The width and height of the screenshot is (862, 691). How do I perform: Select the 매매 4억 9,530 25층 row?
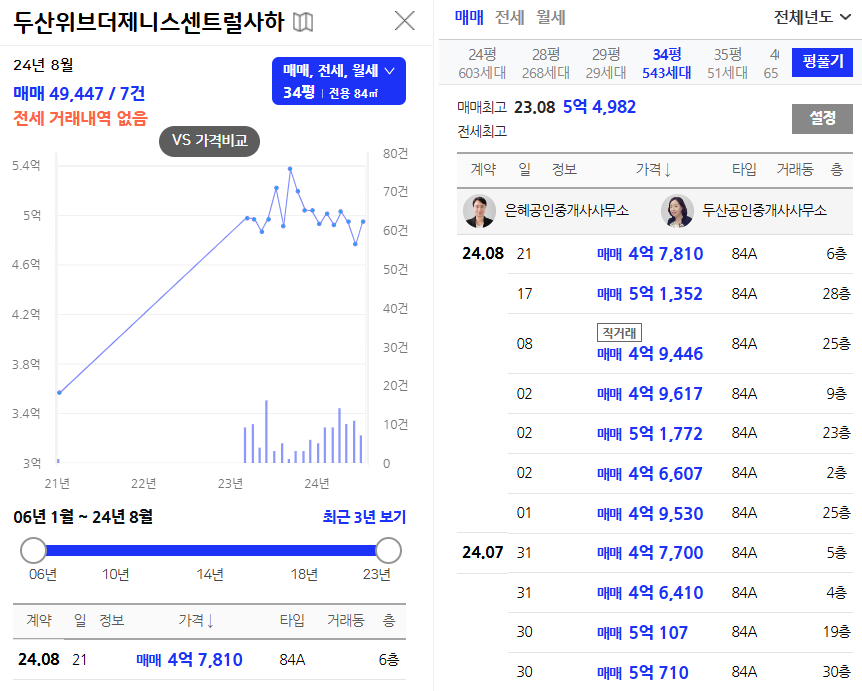[680, 513]
